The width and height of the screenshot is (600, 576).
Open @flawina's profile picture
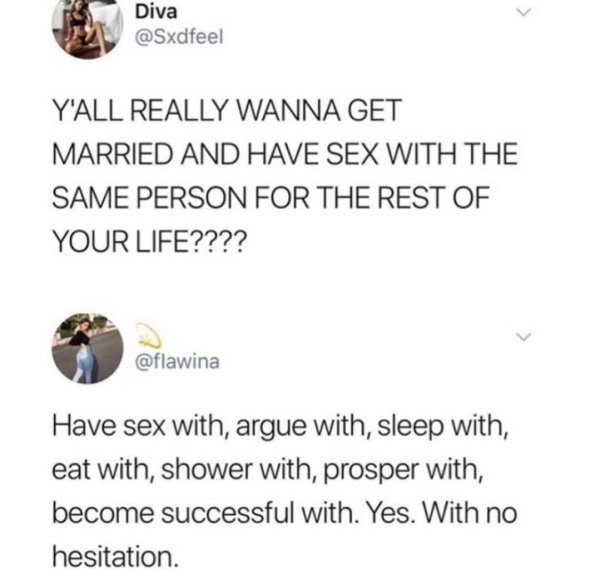pyautogui.click(x=88, y=348)
